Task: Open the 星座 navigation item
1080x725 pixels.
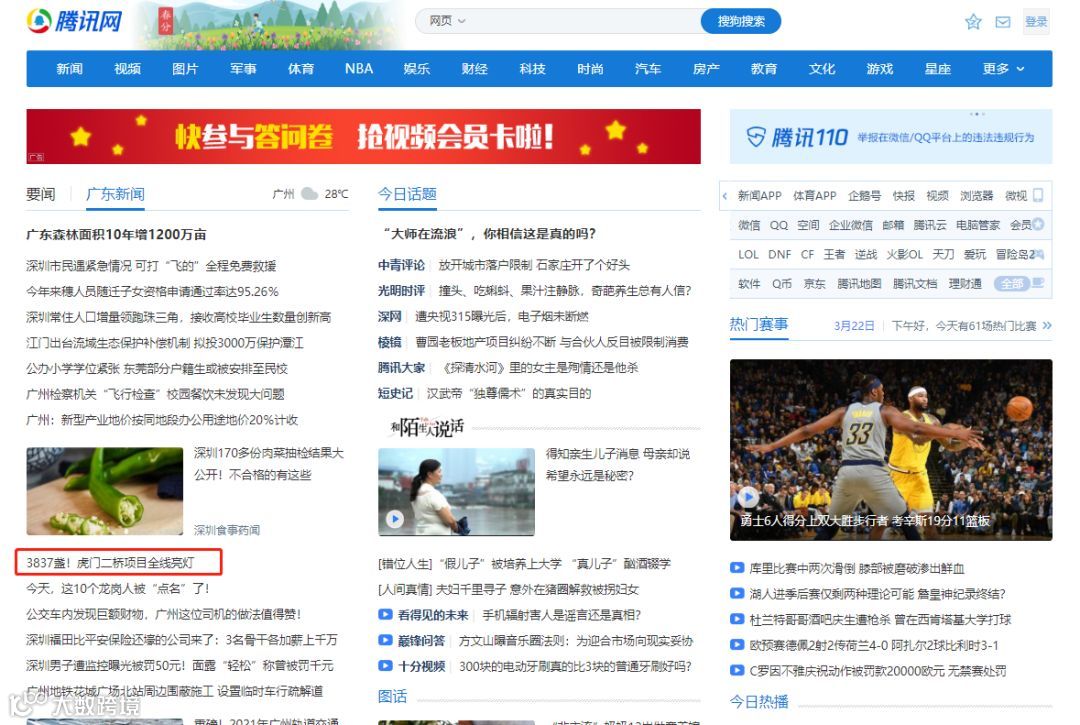Action: [937, 69]
